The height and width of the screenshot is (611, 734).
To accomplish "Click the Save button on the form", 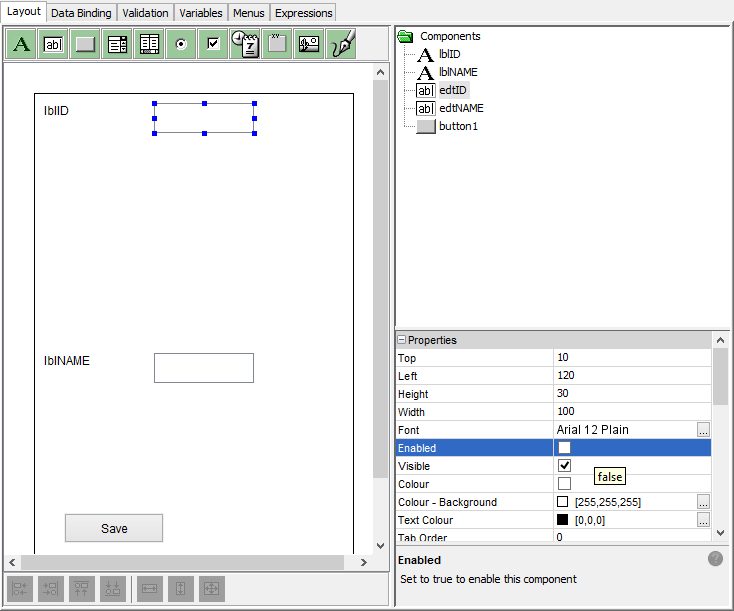I will 114,528.
